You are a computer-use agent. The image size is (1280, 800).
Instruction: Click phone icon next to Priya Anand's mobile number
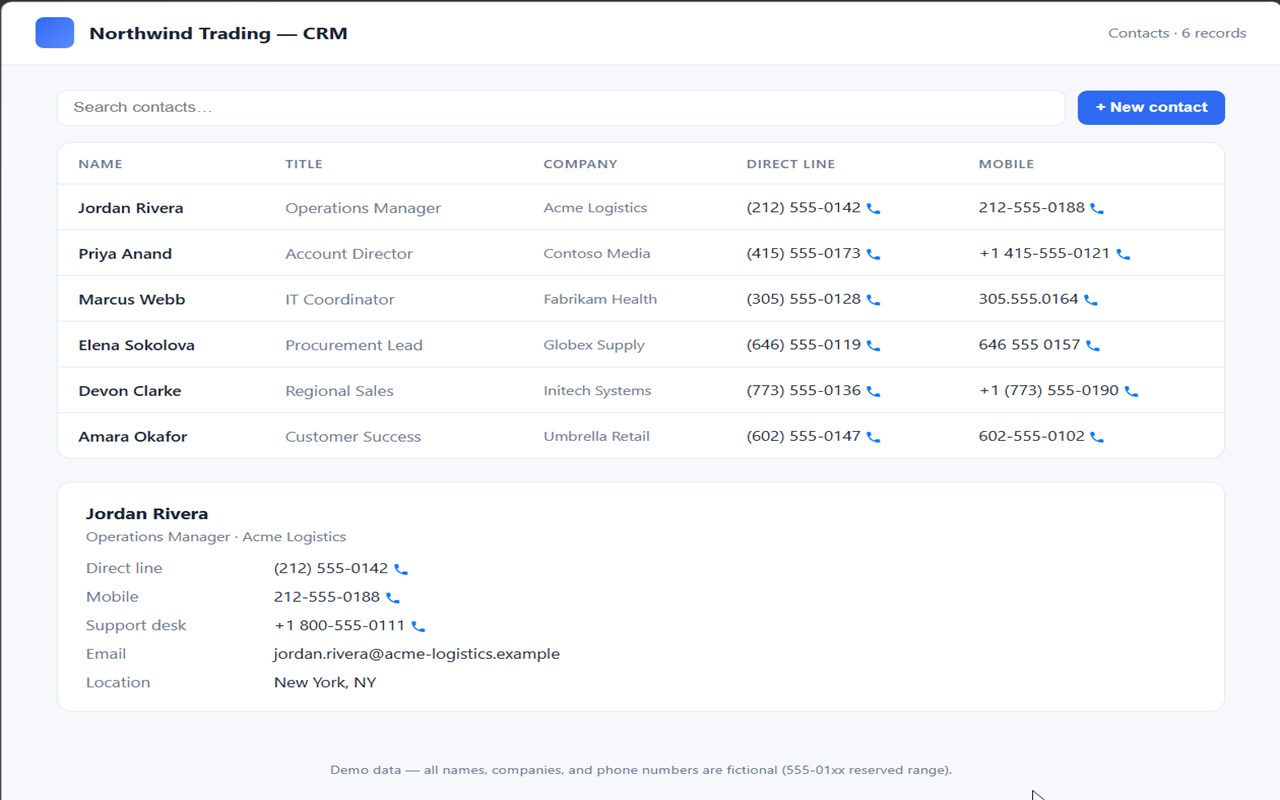1123,255
